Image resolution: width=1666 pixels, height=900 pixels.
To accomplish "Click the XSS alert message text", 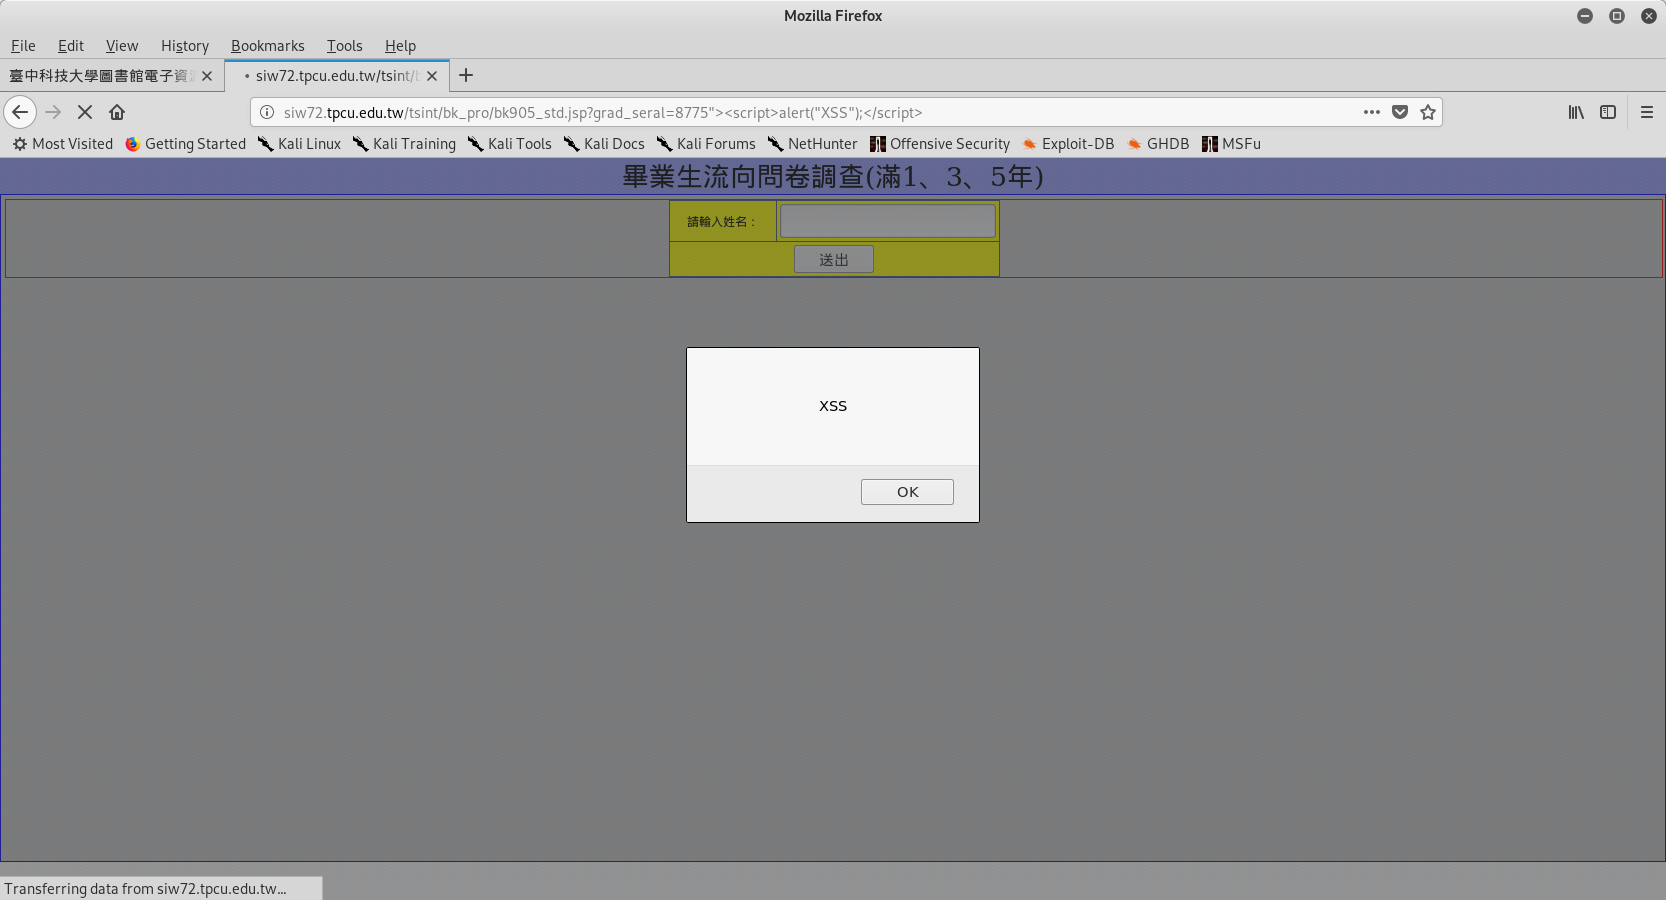I will [x=833, y=406].
